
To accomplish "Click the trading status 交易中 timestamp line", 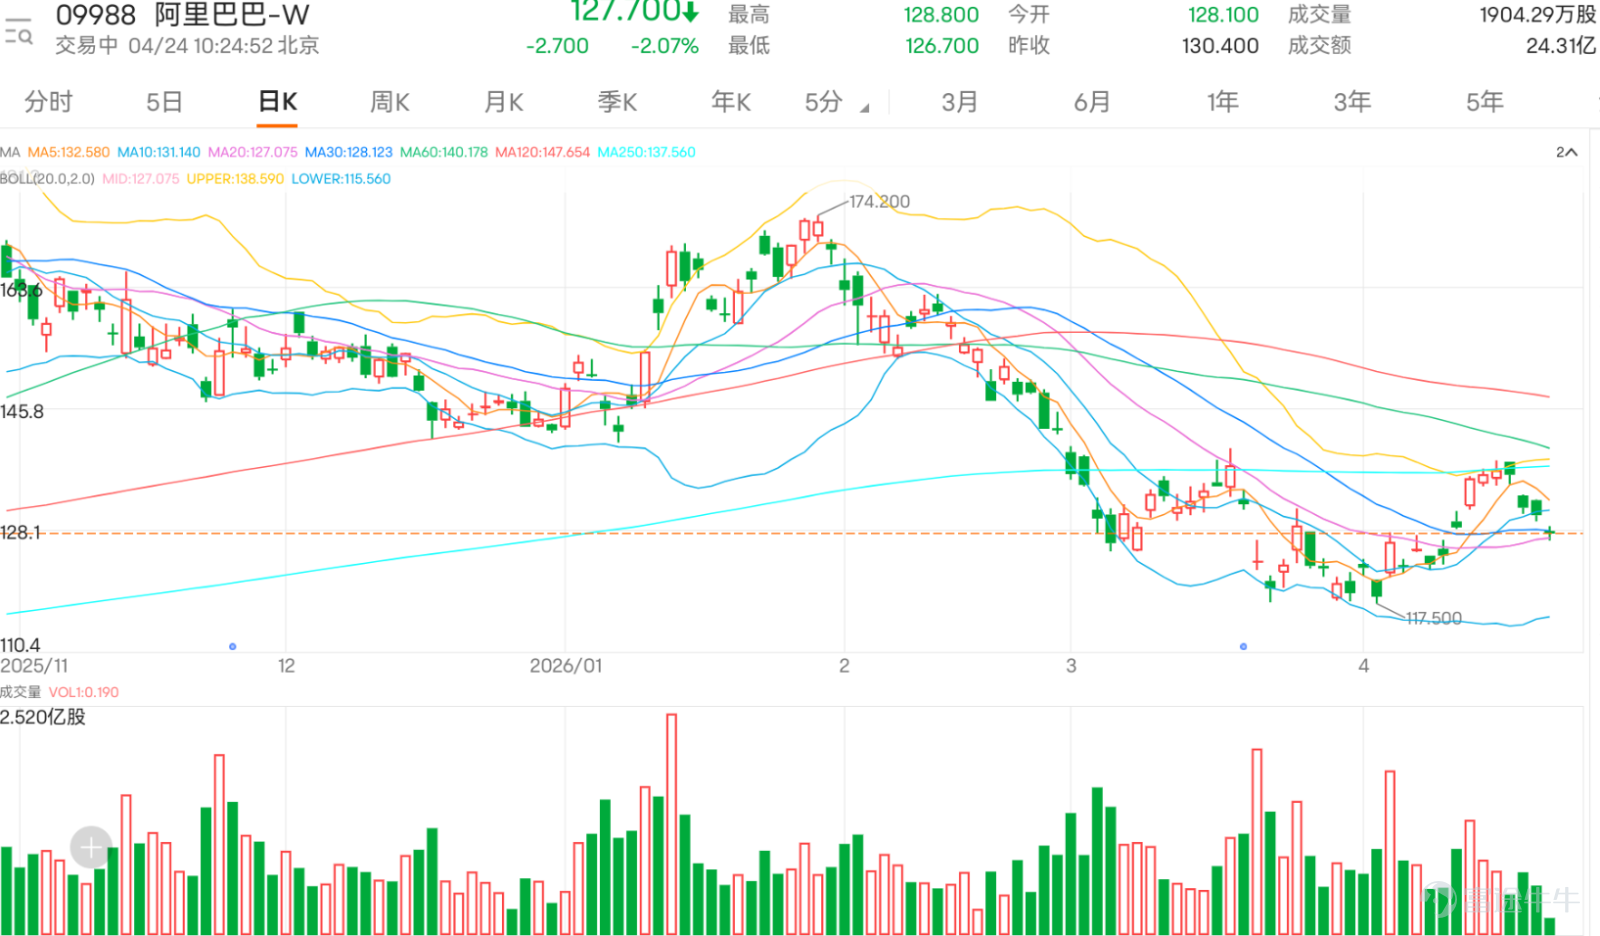I will click(x=187, y=45).
